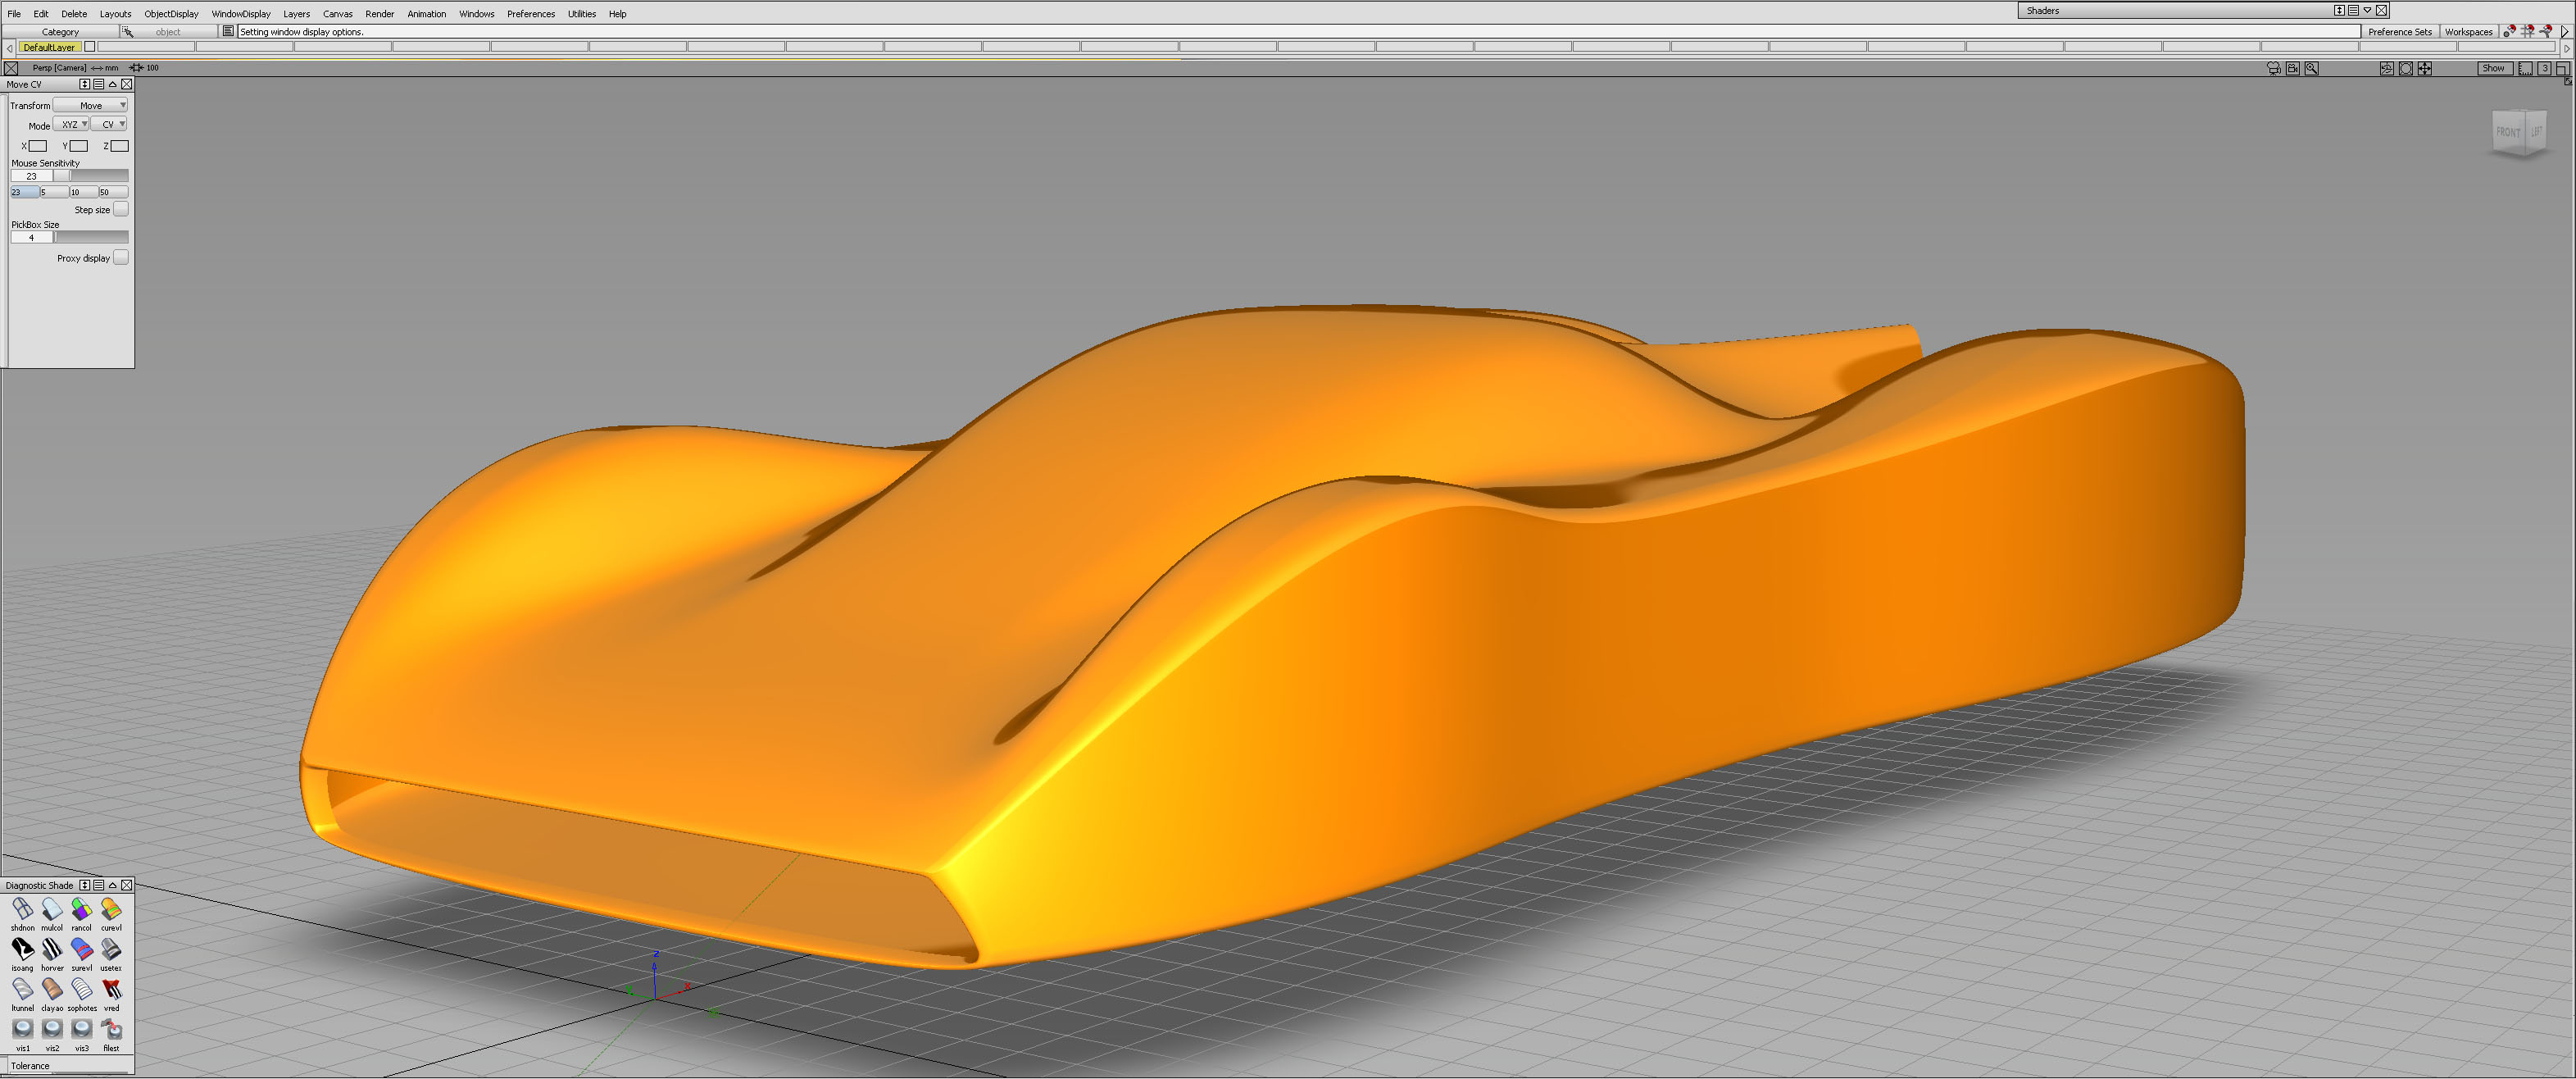2576x1079 pixels.
Task: Select the isoang isophote angle shader
Action: (x=22, y=949)
